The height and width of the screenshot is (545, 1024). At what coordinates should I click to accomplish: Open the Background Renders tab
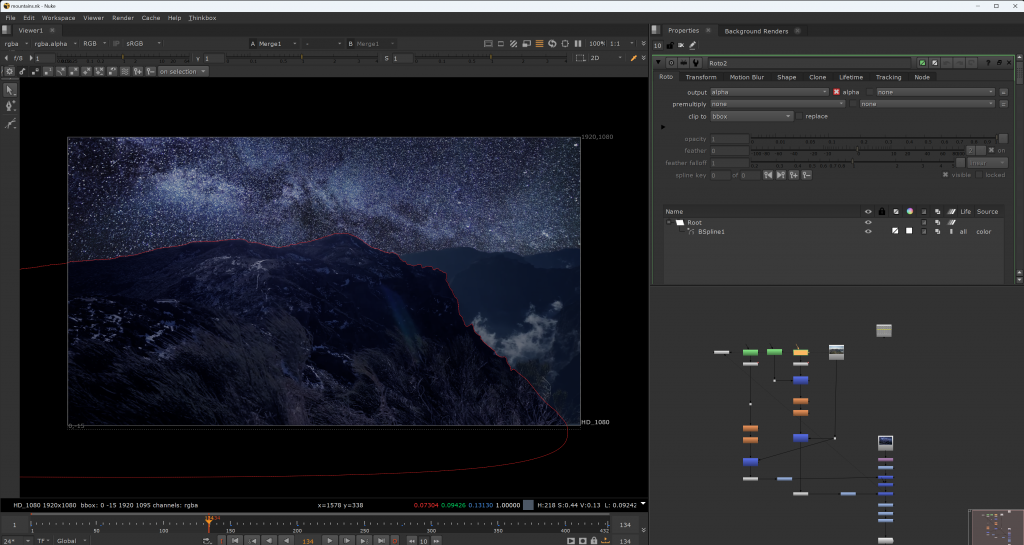pyautogui.click(x=756, y=31)
